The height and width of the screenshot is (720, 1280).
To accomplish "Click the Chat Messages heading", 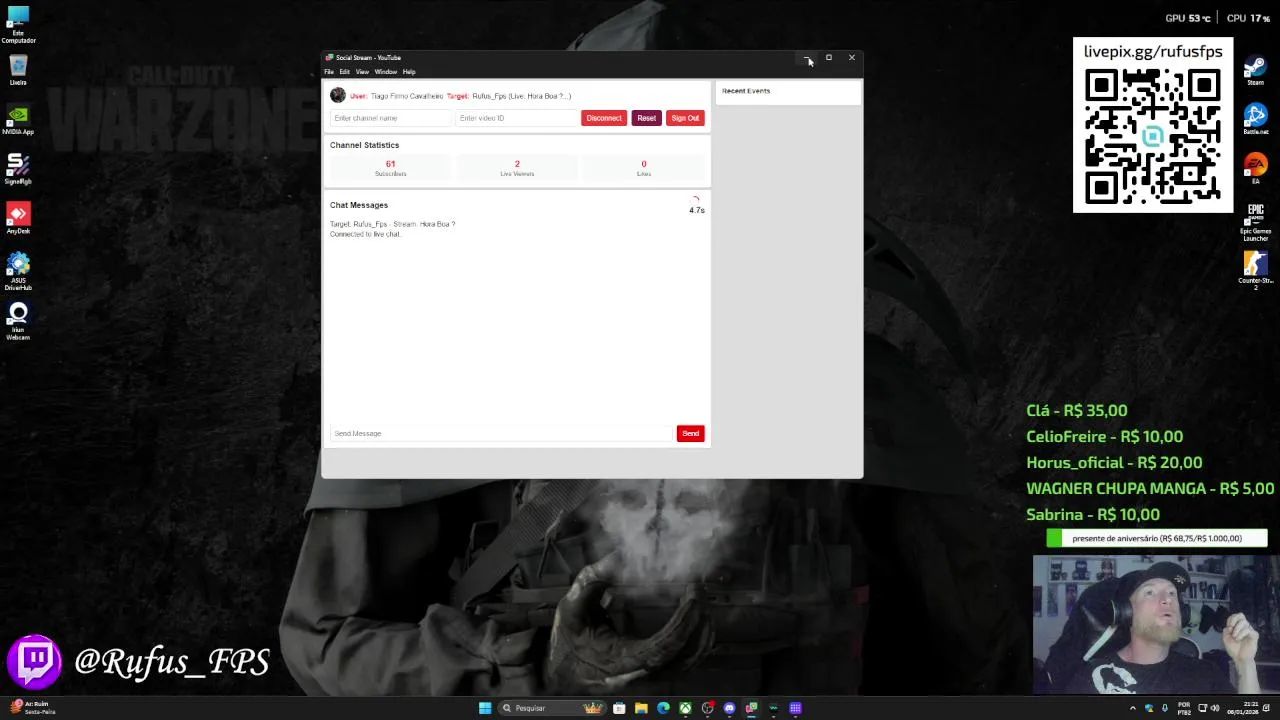I will click(359, 205).
